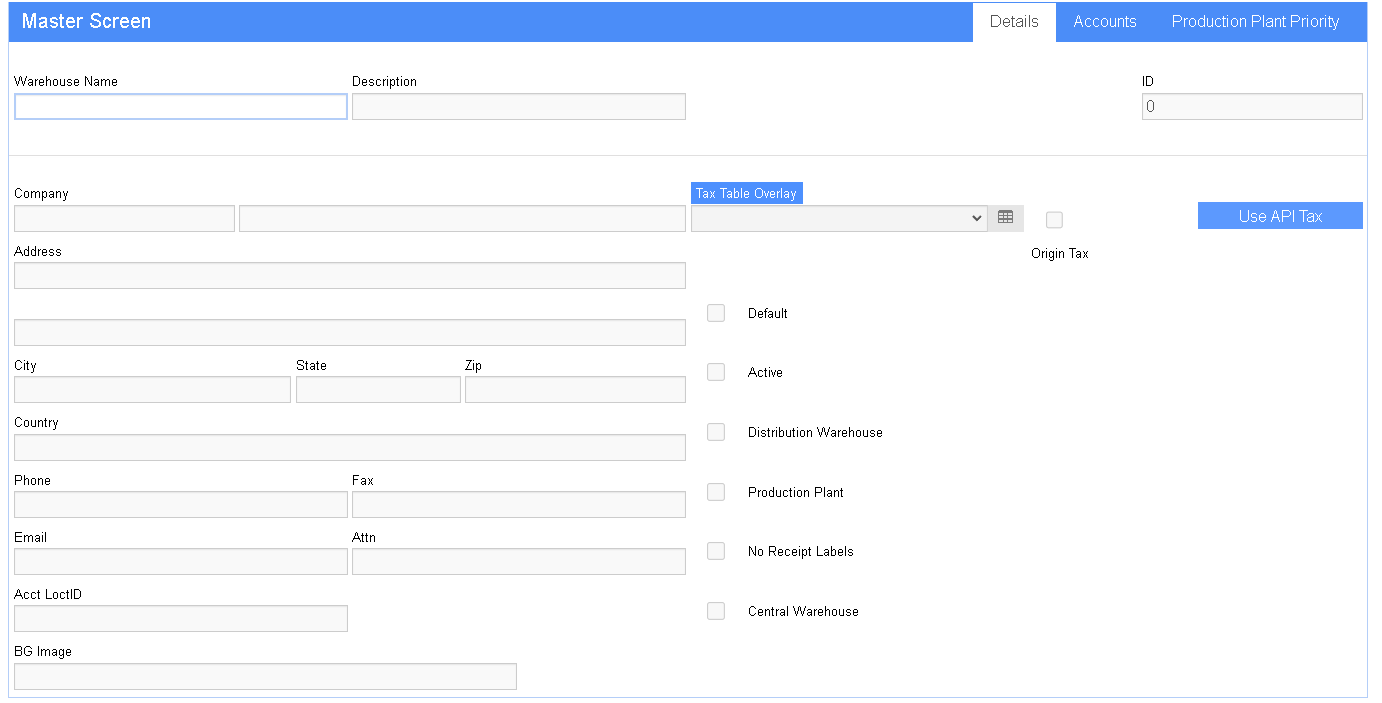The image size is (1382, 703).
Task: Click into the City field
Action: coord(152,390)
